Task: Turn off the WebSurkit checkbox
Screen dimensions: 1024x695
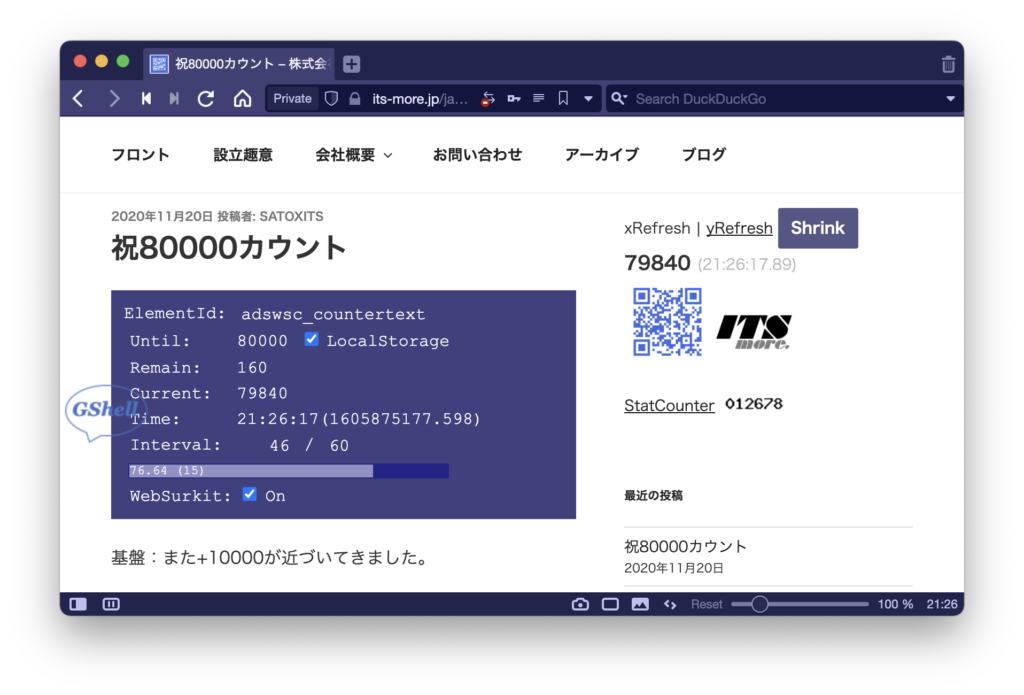Action: (x=250, y=495)
